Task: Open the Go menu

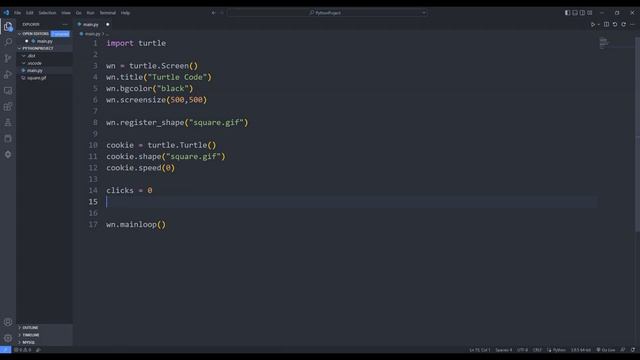Action: (x=78, y=13)
